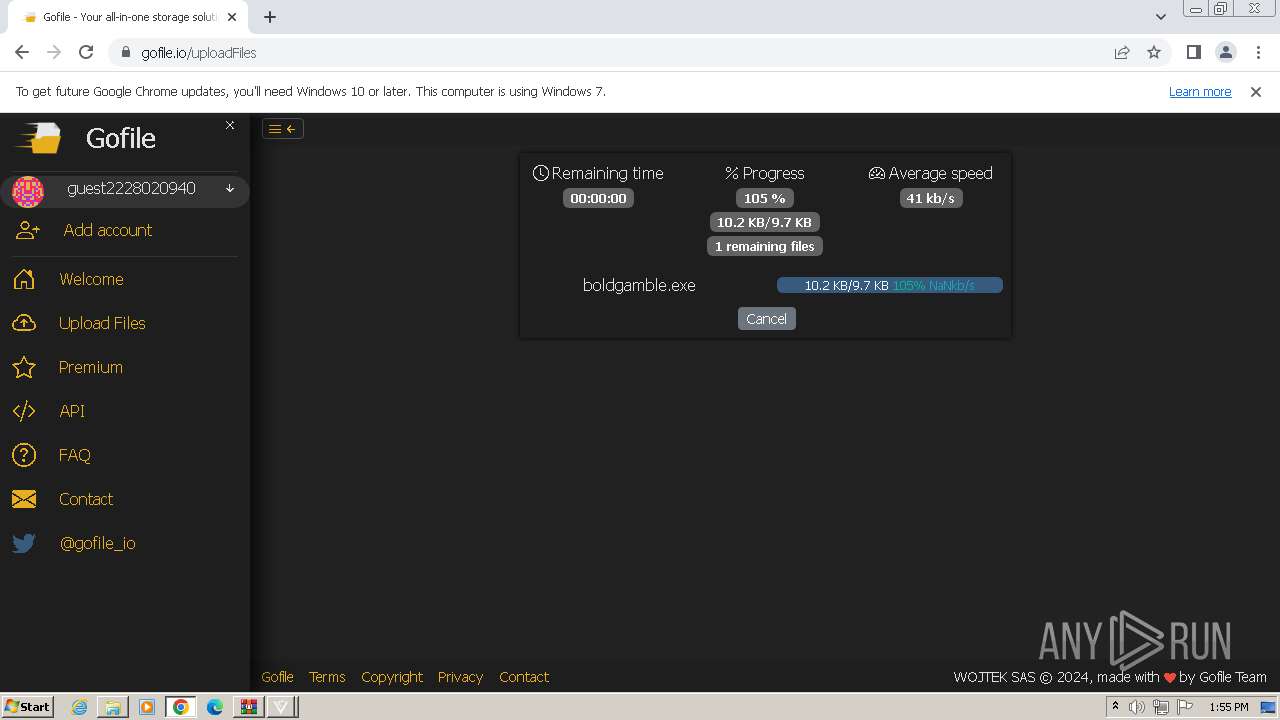Click the boldgamble.exe upload progress bar

pyautogui.click(x=890, y=285)
